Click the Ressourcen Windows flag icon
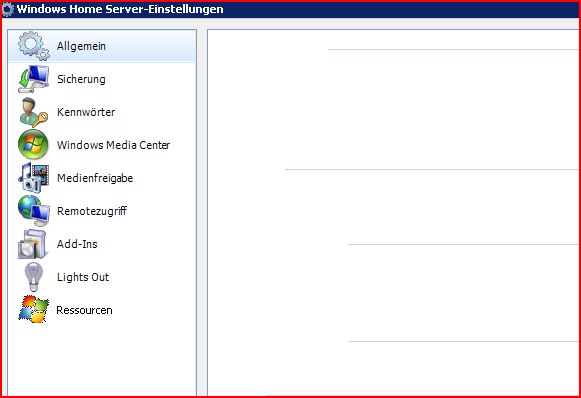Image resolution: width=581 pixels, height=398 pixels. (x=34, y=309)
